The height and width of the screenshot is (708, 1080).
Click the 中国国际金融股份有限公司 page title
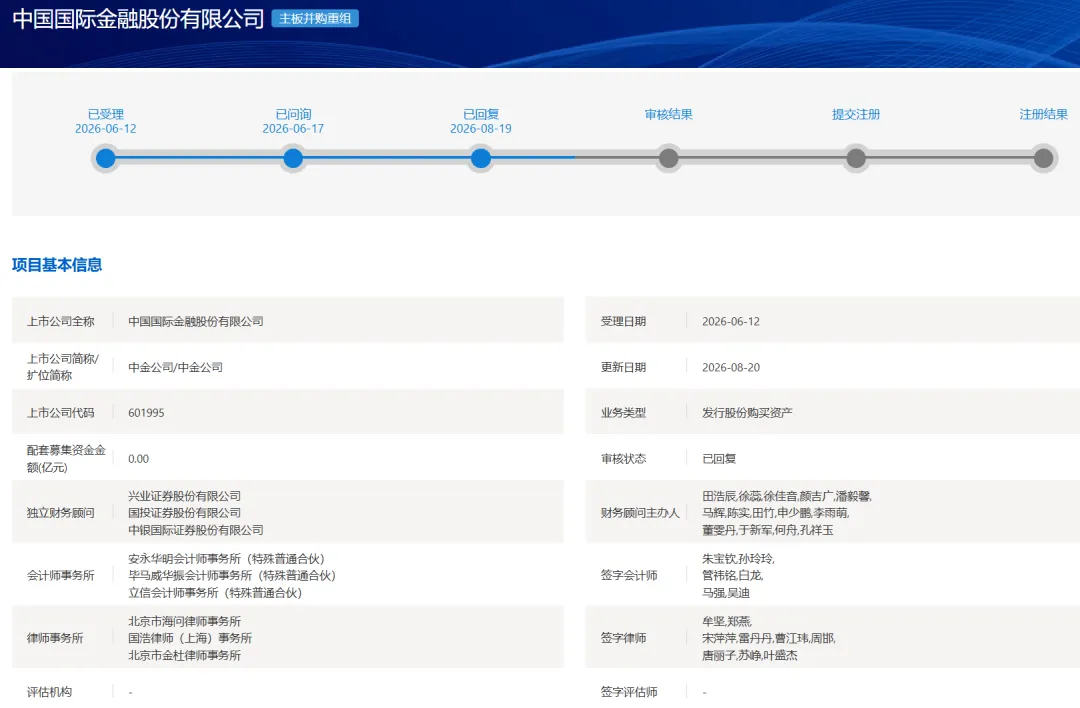138,19
